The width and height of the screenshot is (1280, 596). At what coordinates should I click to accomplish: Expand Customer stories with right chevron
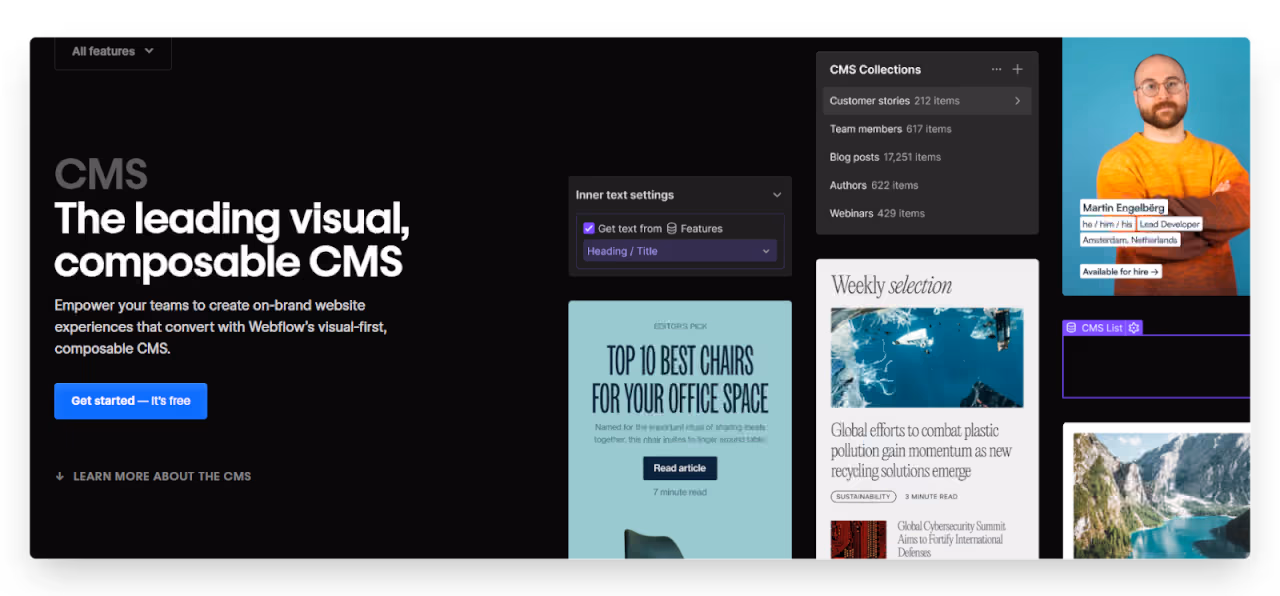(1018, 101)
